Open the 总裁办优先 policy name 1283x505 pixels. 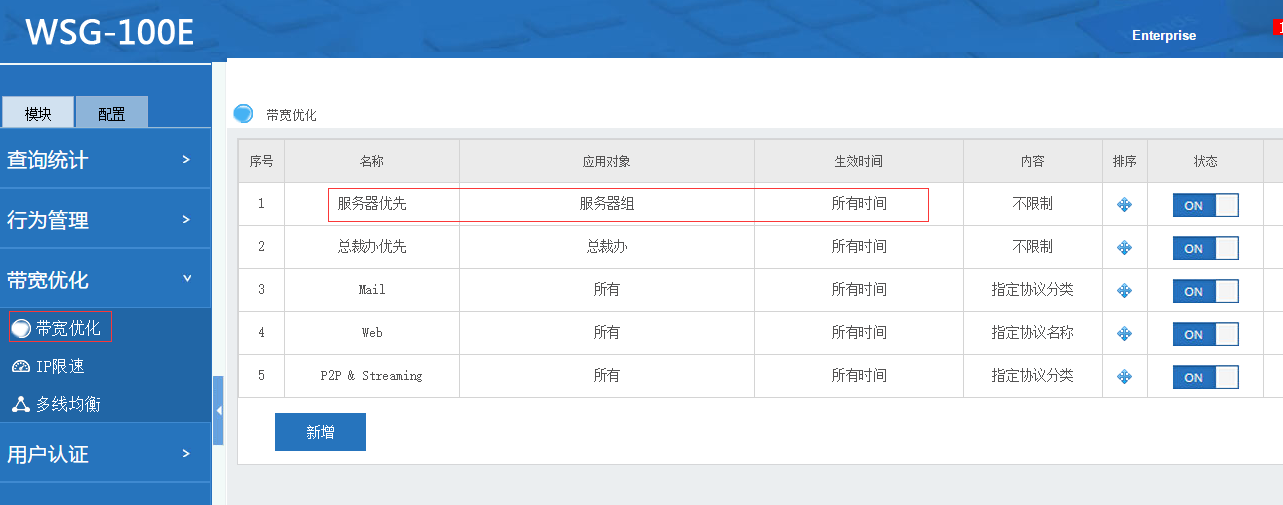tap(372, 247)
